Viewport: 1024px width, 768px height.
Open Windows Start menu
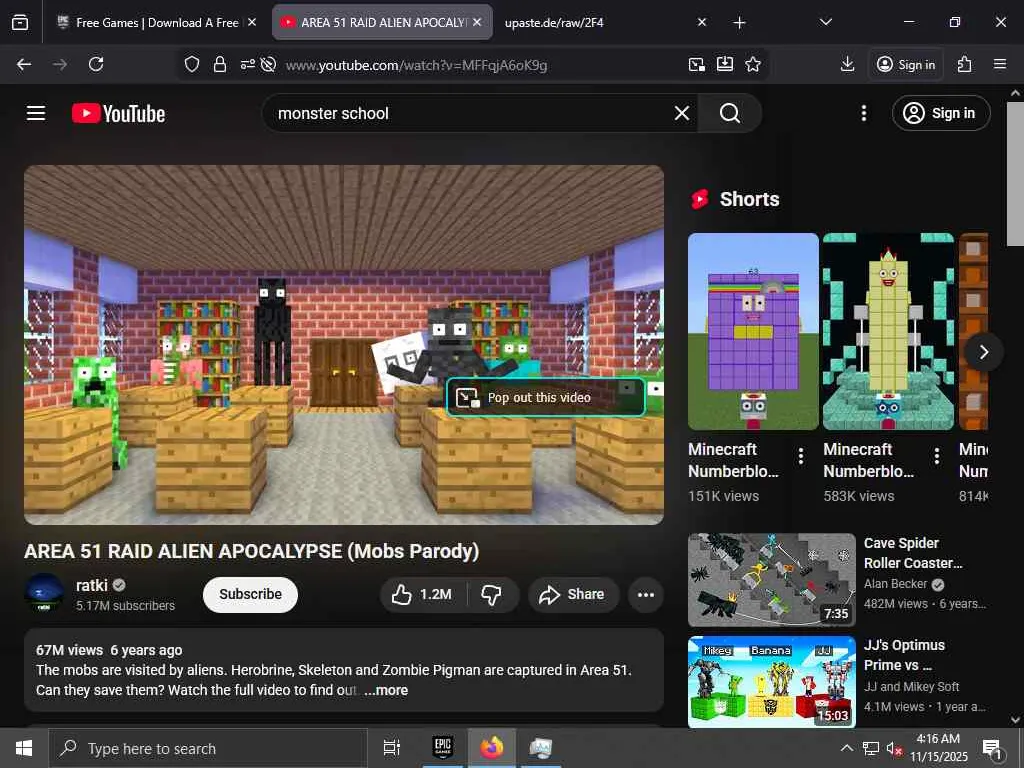coord(24,748)
